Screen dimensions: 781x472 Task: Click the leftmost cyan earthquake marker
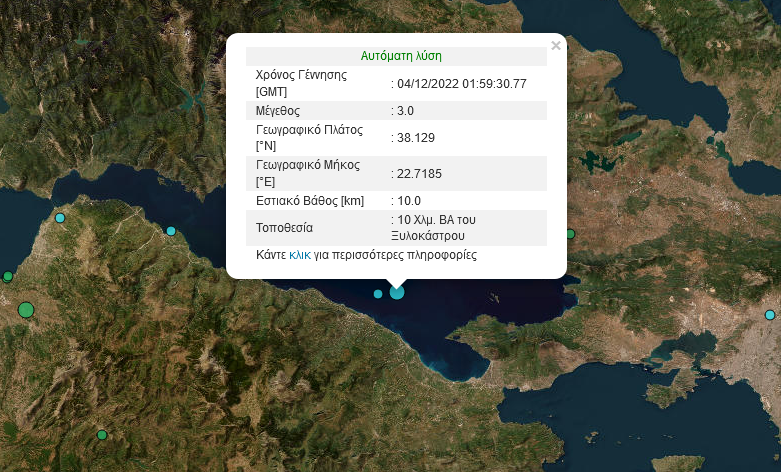point(60,218)
